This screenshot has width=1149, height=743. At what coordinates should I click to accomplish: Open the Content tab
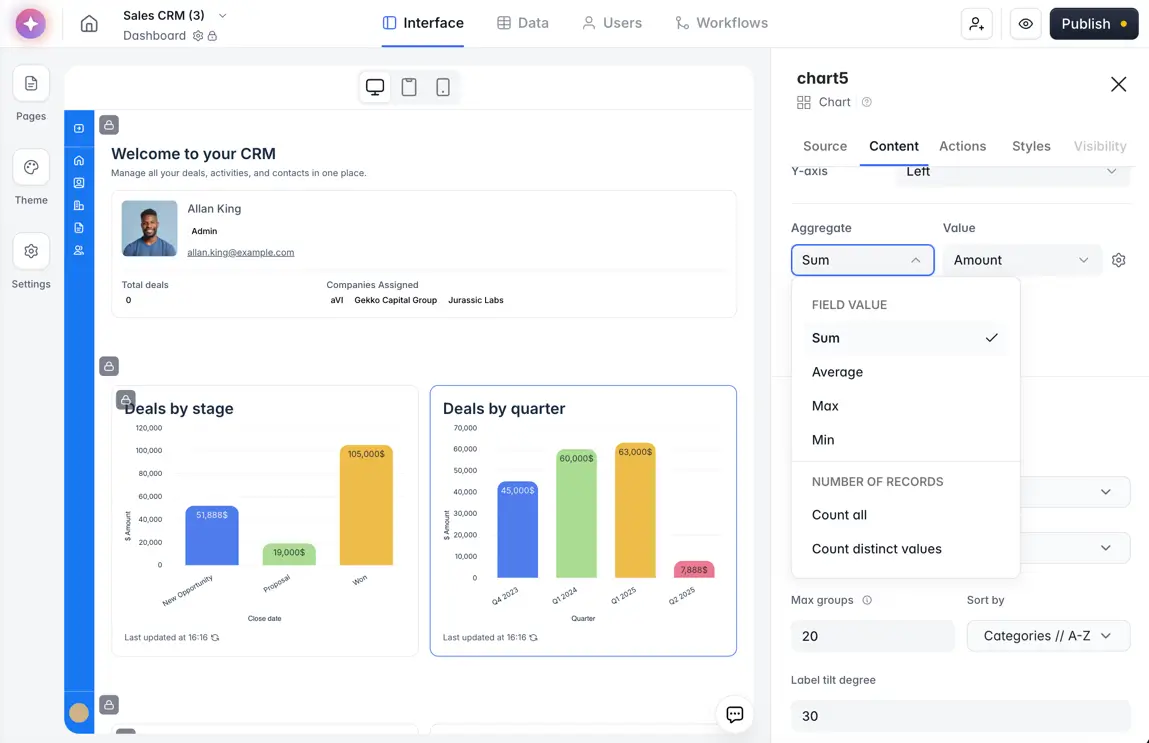pyautogui.click(x=893, y=146)
